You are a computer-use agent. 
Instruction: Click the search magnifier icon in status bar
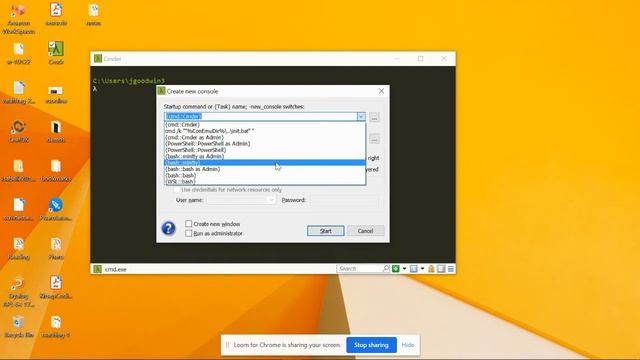tap(386, 269)
